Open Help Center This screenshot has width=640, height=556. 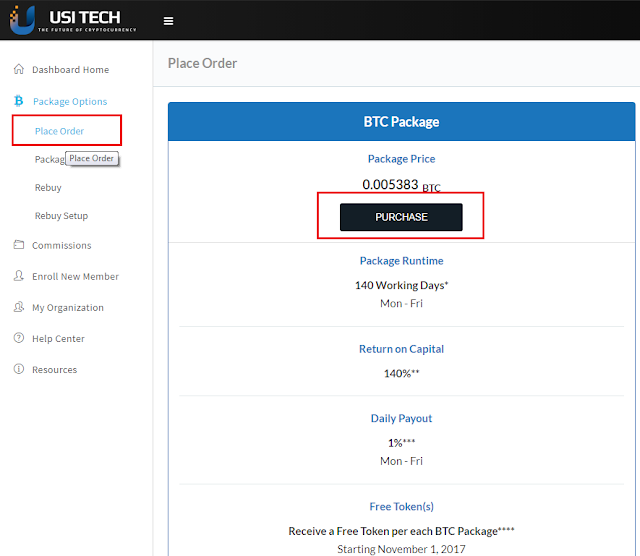58,339
